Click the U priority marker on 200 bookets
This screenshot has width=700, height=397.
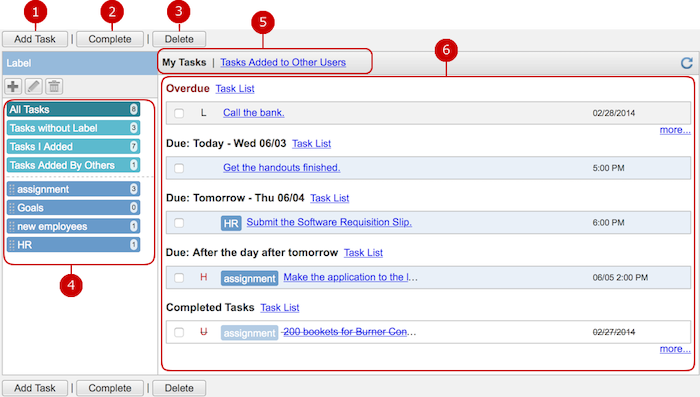204,332
